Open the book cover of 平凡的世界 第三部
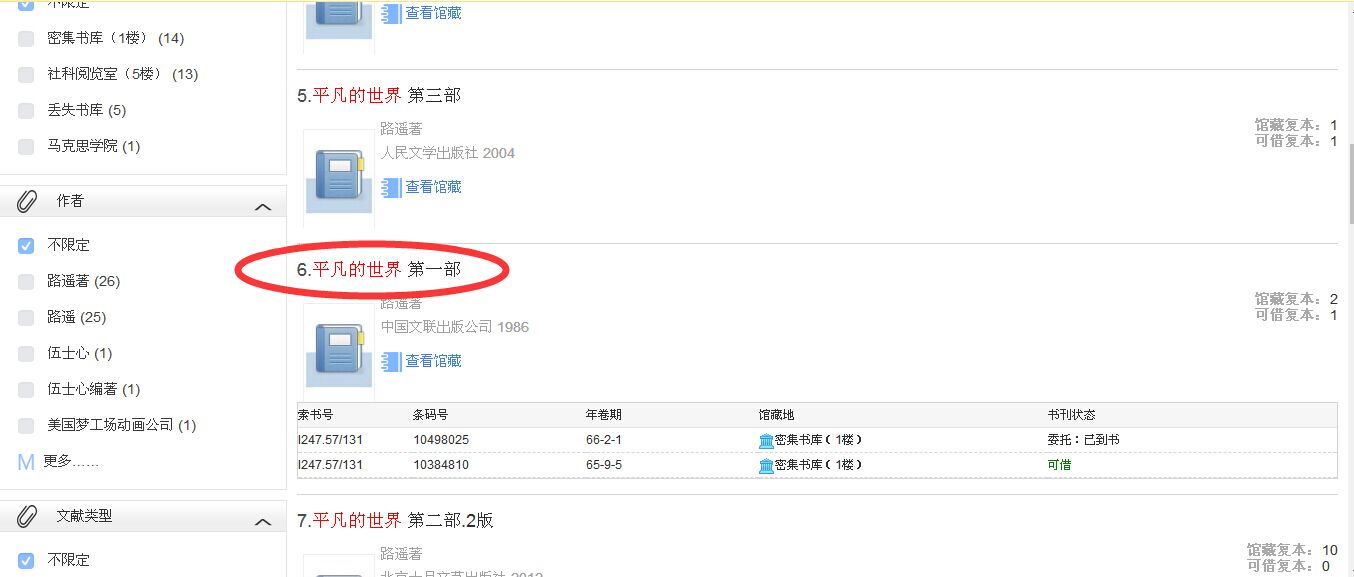This screenshot has width=1354, height=577. (339, 181)
